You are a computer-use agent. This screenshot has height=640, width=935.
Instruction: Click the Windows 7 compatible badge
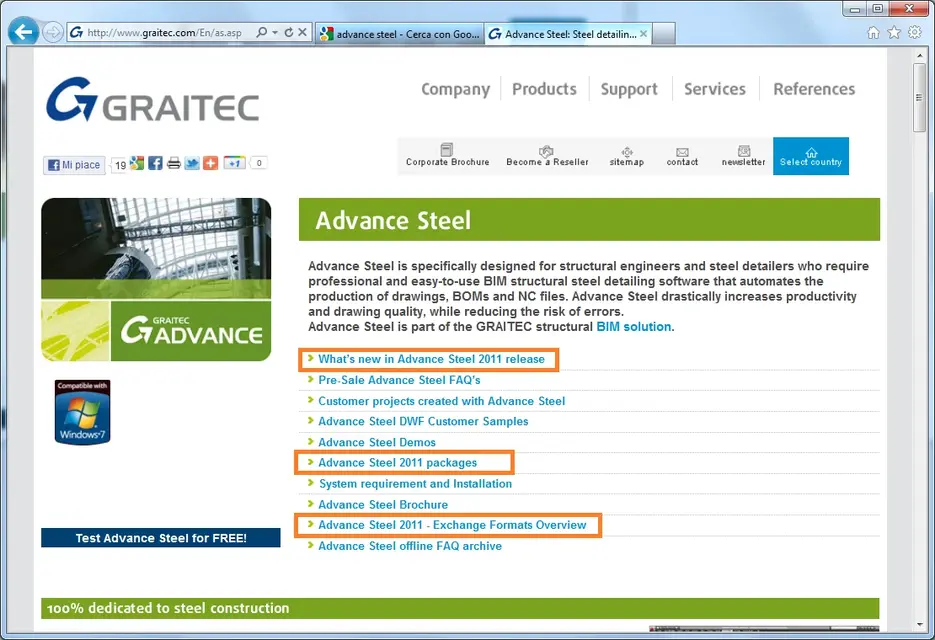[x=82, y=410]
